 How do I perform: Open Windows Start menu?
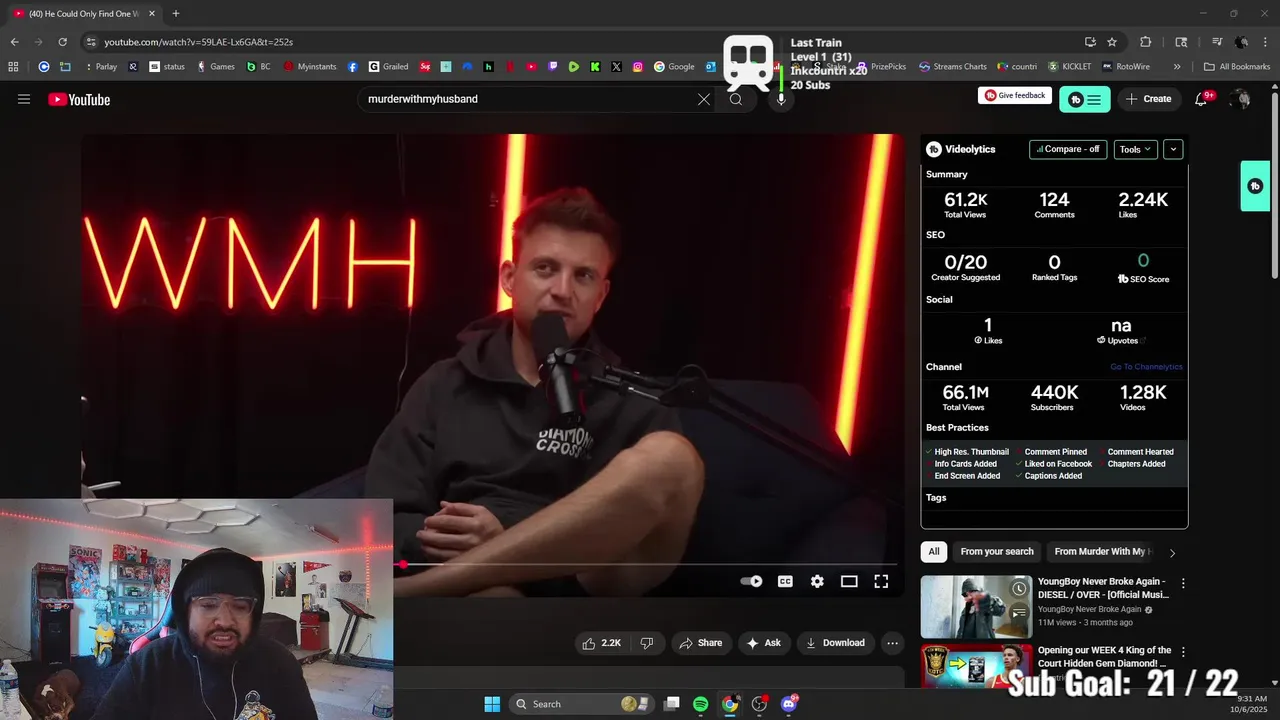click(492, 704)
